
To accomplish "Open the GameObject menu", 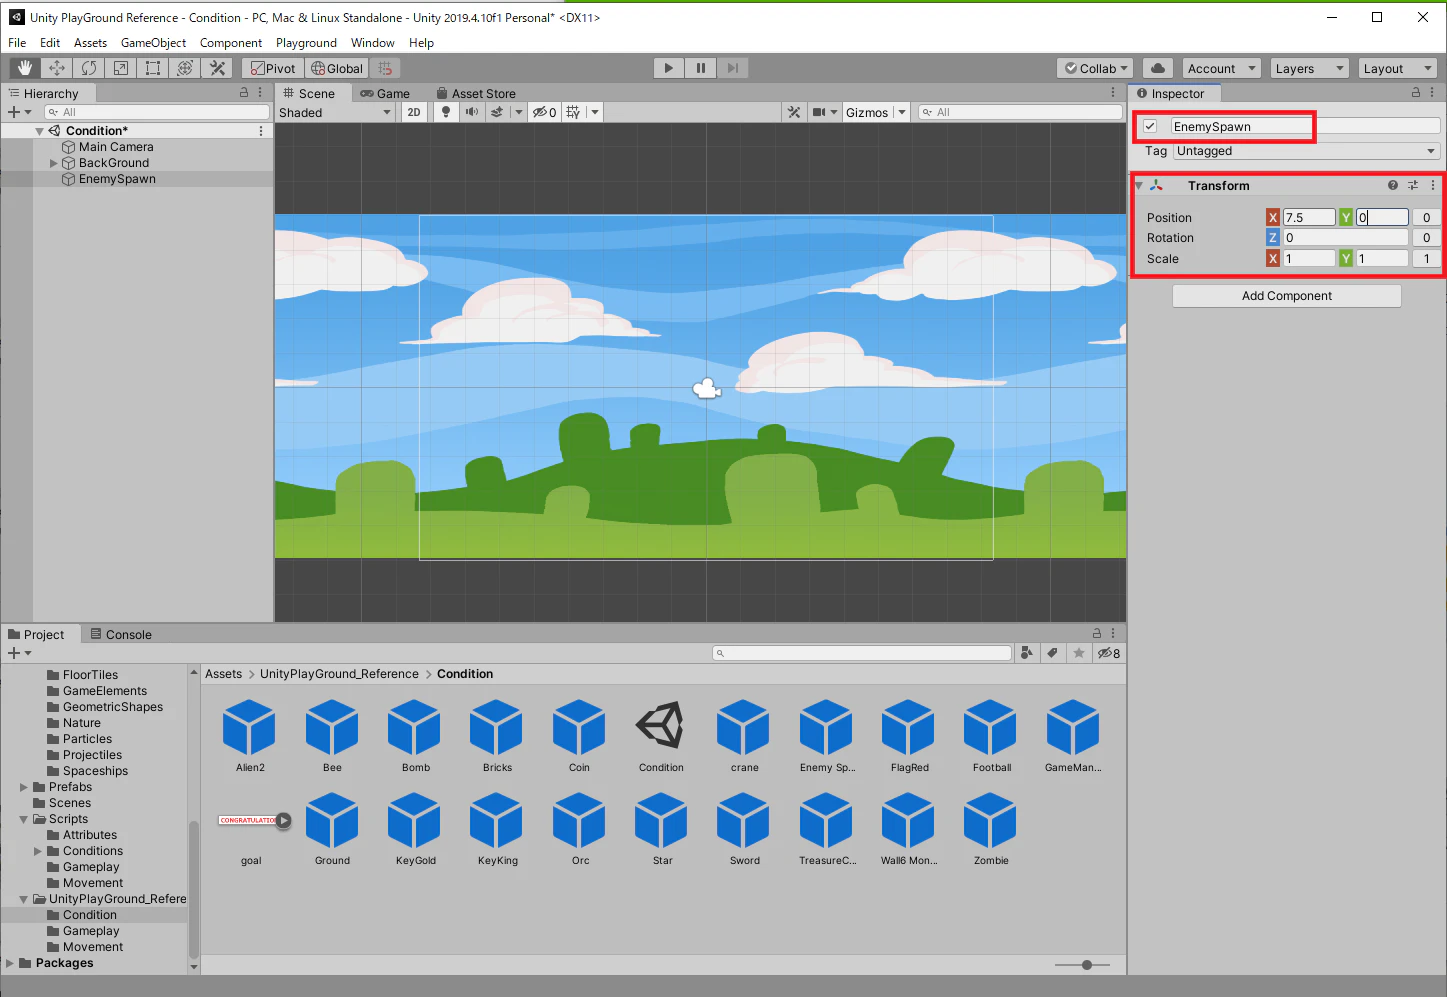I will coord(153,43).
